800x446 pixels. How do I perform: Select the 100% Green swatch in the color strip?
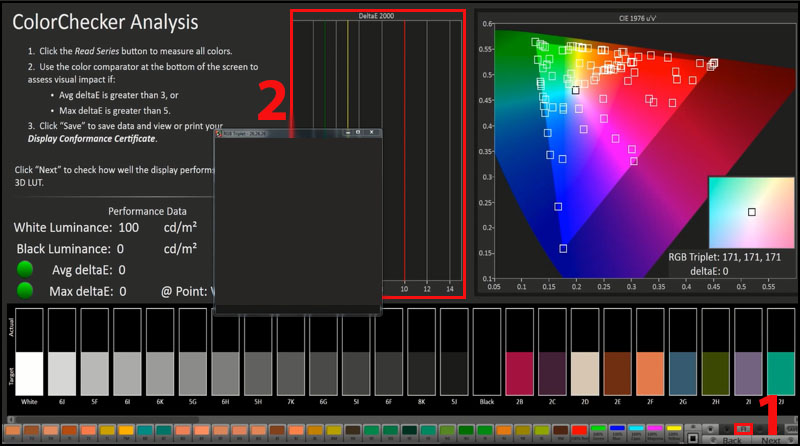(598, 432)
